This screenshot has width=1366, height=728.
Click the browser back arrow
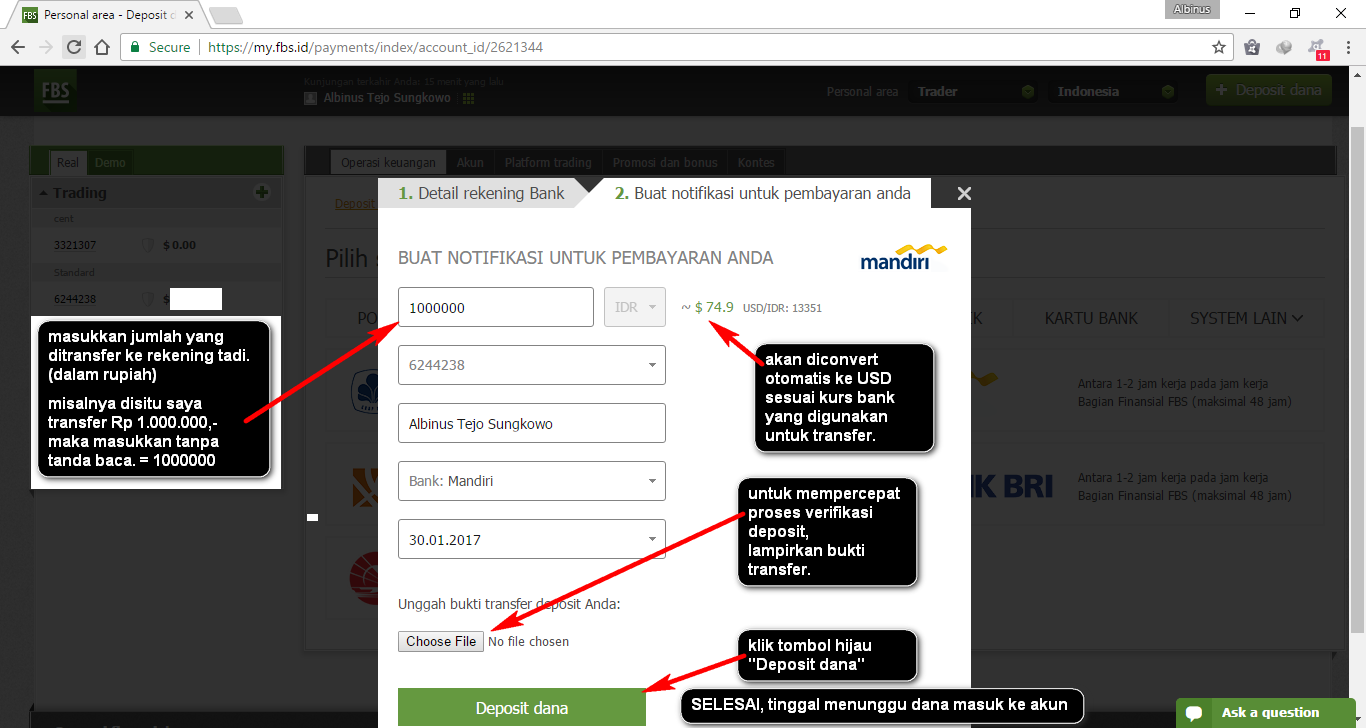18,47
